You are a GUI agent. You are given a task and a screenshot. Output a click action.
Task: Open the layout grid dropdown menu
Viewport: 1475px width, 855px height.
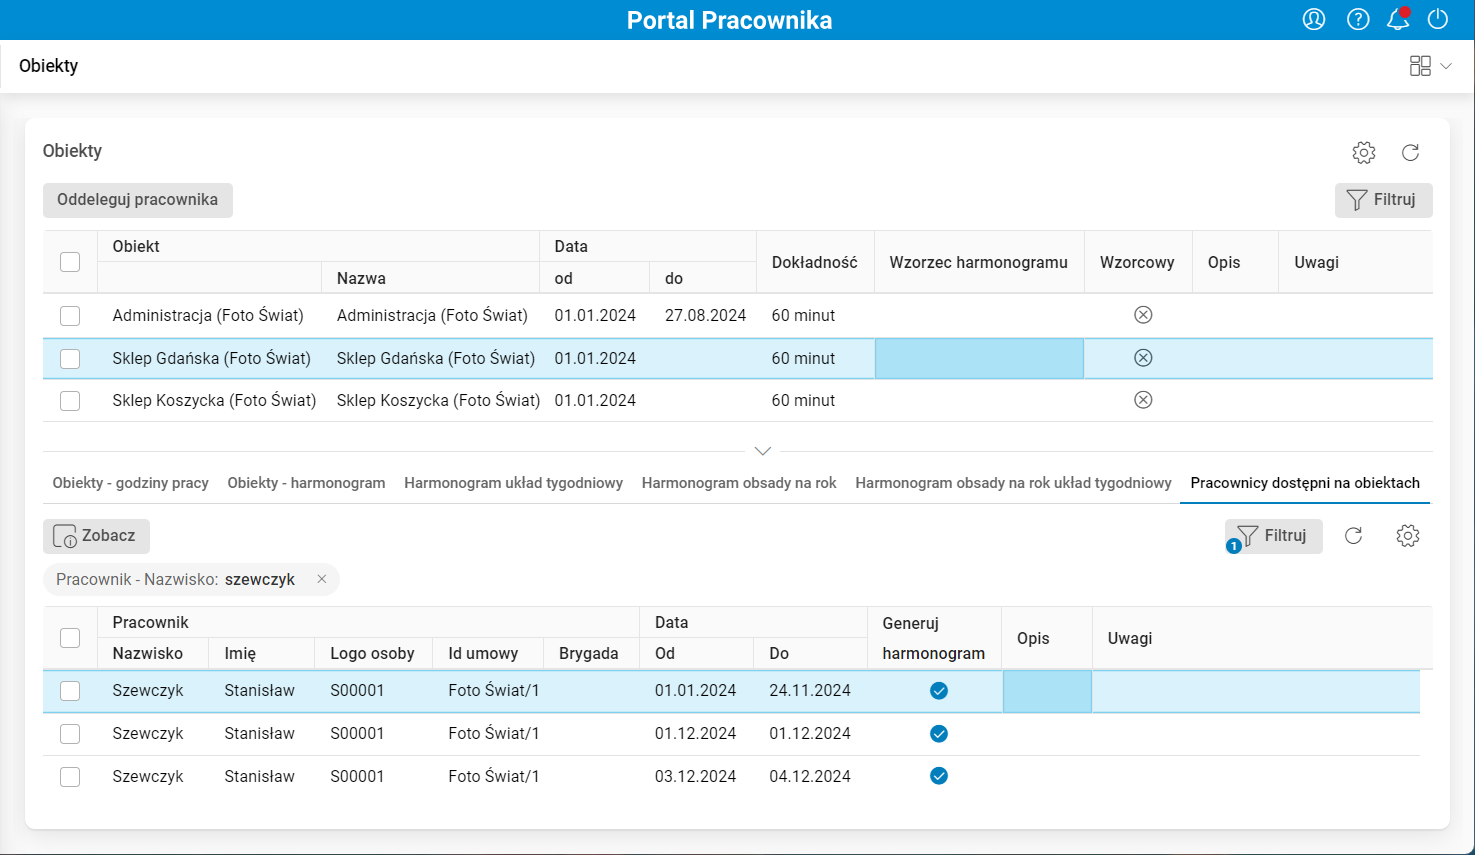(1430, 66)
